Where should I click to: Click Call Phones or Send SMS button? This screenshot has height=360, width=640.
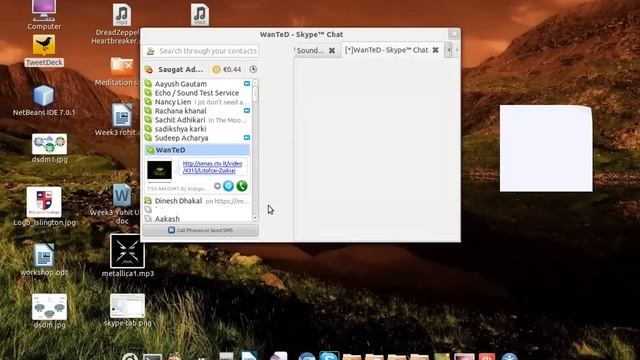200,230
